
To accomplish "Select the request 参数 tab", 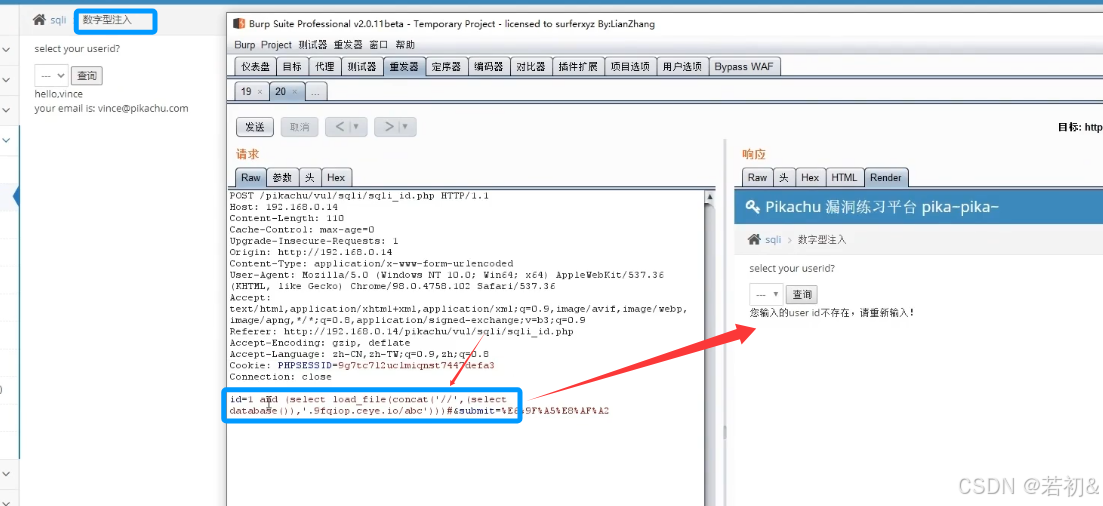I will point(283,178).
